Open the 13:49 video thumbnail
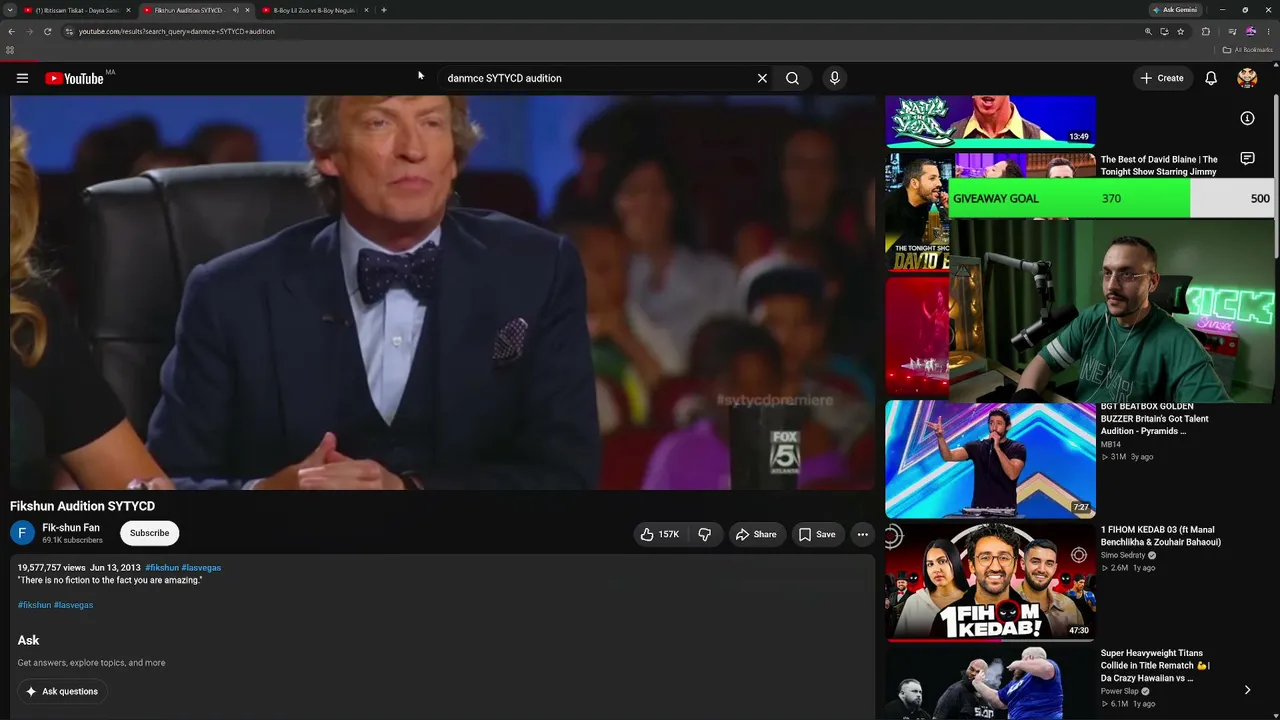Image resolution: width=1280 pixels, height=720 pixels. [x=990, y=121]
